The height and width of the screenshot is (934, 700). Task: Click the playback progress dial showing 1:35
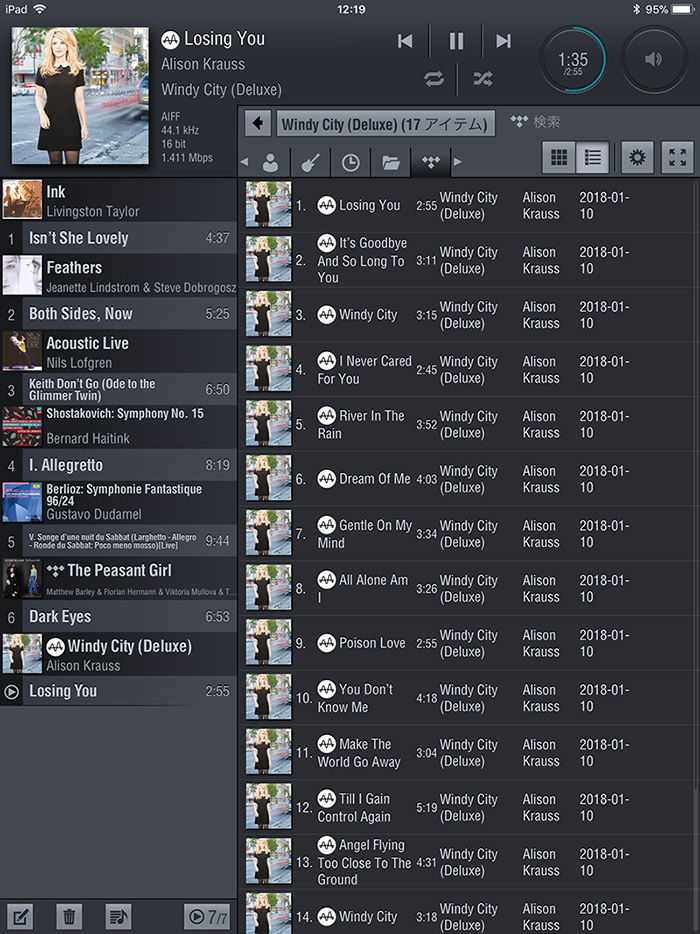pos(573,60)
